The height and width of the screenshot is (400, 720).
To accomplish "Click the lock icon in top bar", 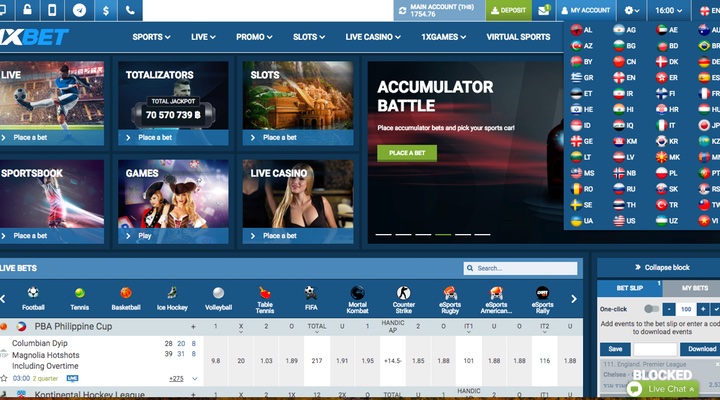I will tap(28, 10).
